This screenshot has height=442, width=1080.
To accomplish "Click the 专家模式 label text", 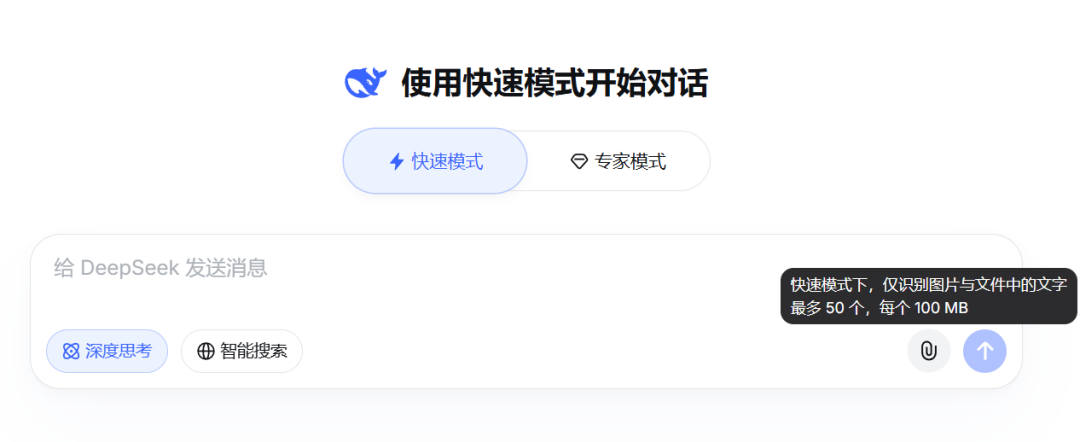I will pos(631,162).
